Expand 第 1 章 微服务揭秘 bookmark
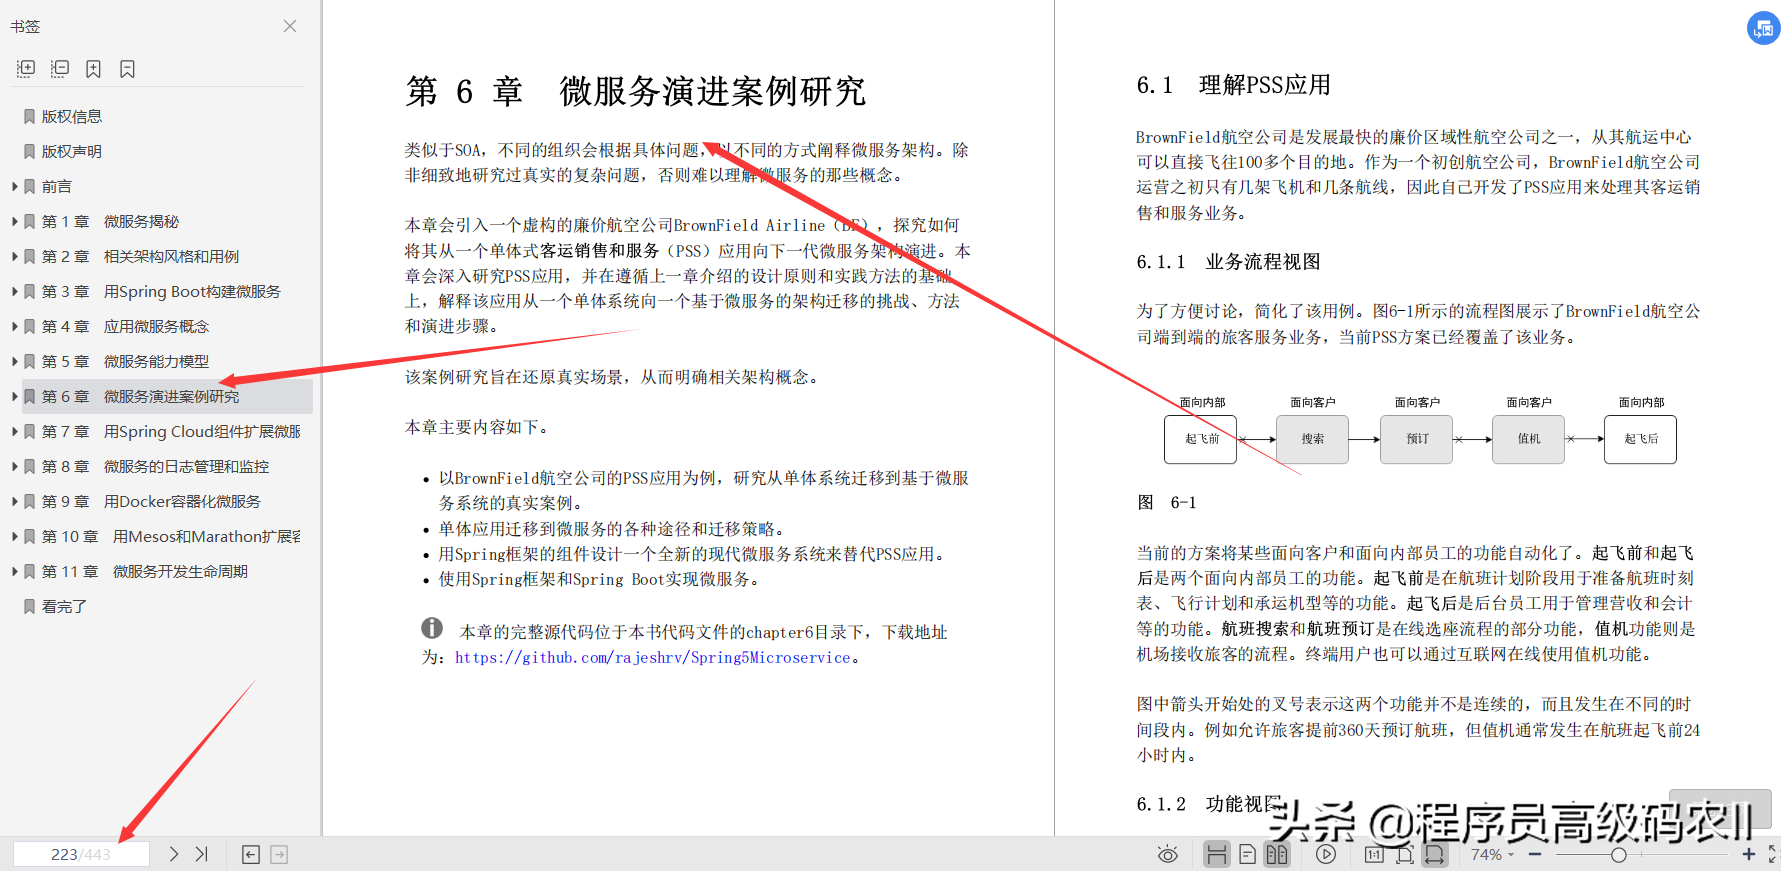This screenshot has width=1781, height=871. pyautogui.click(x=15, y=221)
